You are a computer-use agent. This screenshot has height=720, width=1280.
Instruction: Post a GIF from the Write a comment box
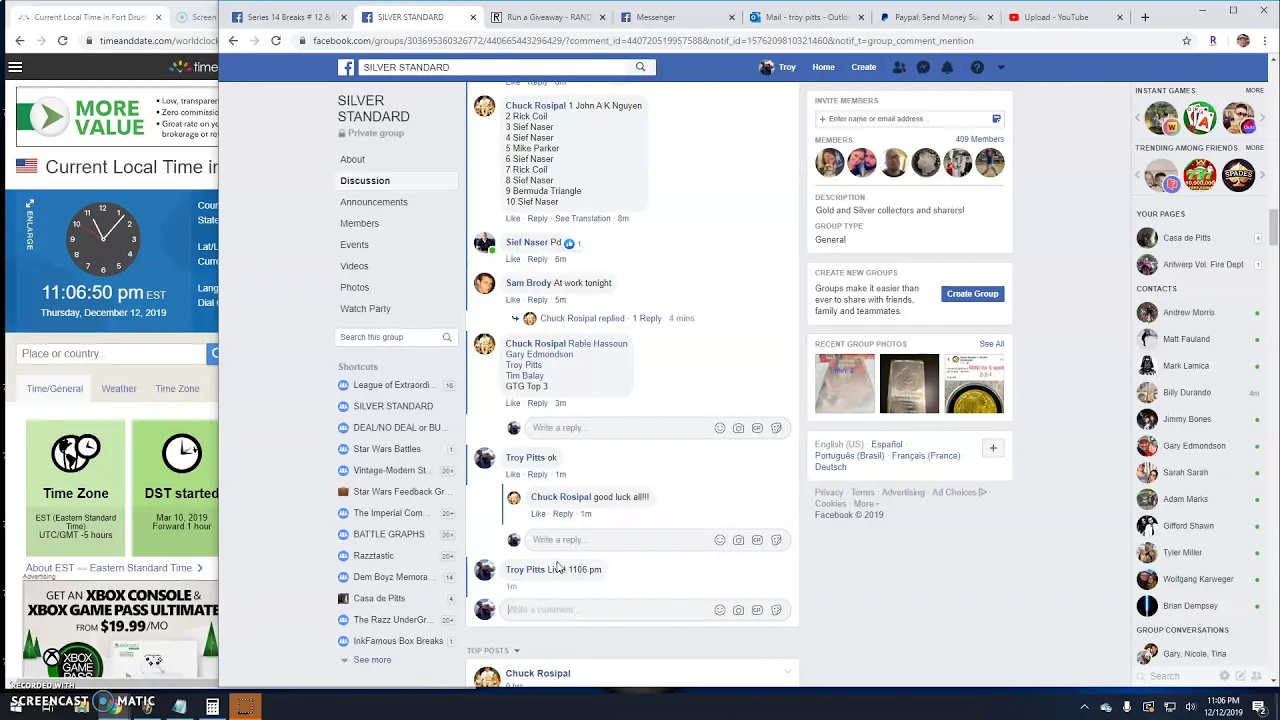[757, 610]
